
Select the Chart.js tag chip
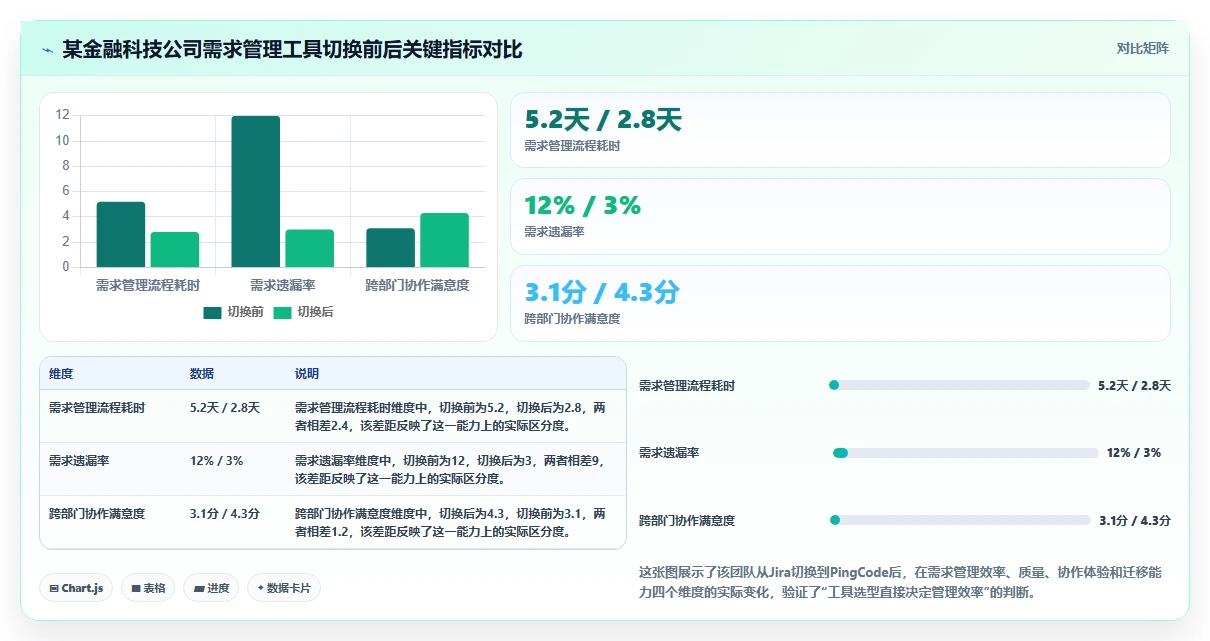pos(76,588)
